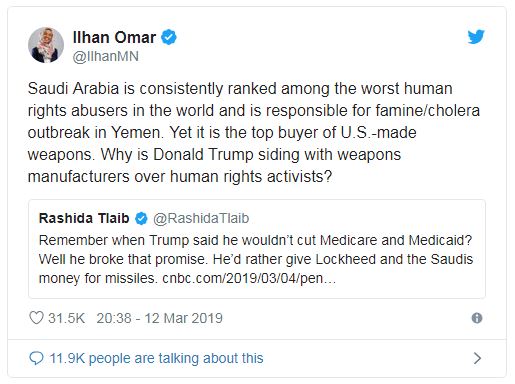Click the heart like icon
The height and width of the screenshot is (384, 515).
pos(36,318)
